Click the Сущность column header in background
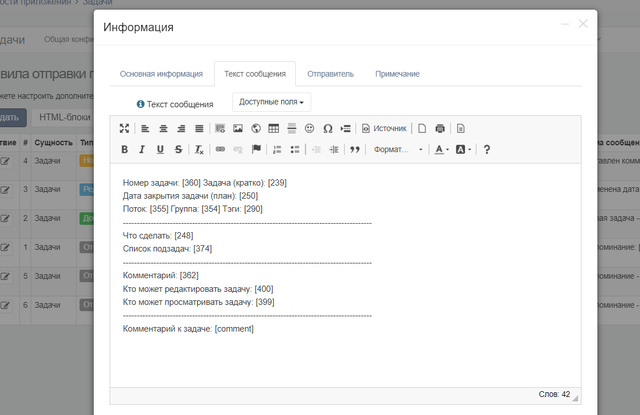Viewport: 640px width, 415px height. pyautogui.click(x=53, y=142)
